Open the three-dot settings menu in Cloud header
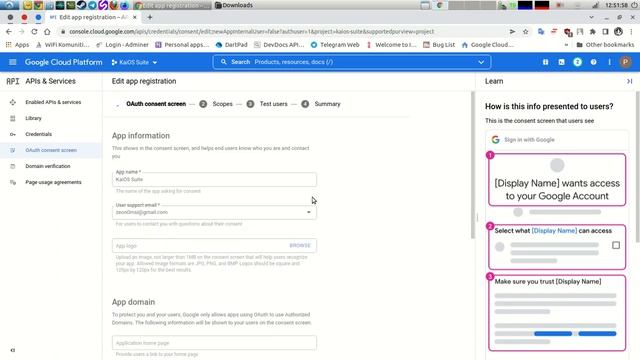Screen dimensions: 640x360 point(609,62)
